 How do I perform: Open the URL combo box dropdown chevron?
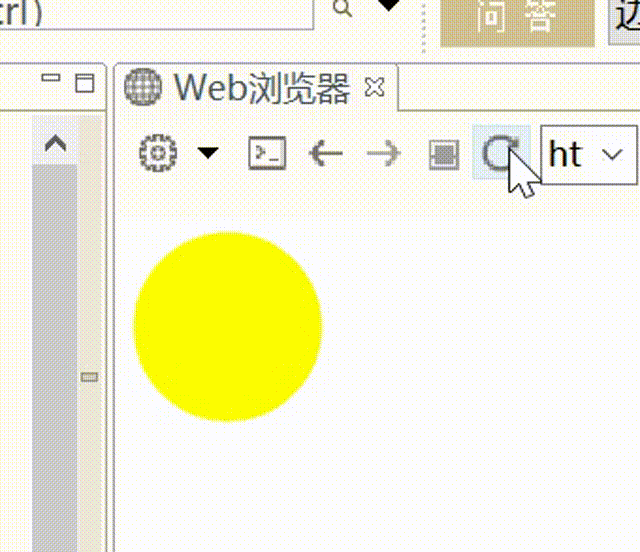[x=612, y=154]
